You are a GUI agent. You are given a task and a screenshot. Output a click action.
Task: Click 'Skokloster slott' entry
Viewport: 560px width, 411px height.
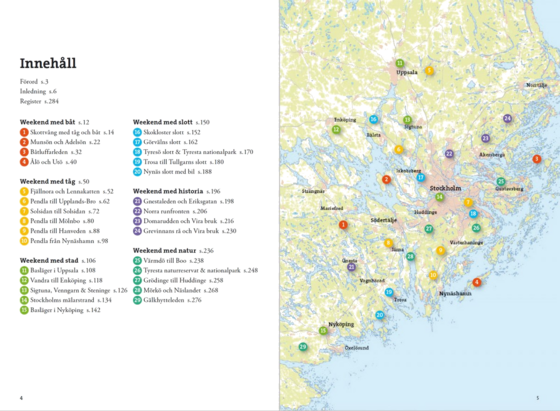pos(167,132)
